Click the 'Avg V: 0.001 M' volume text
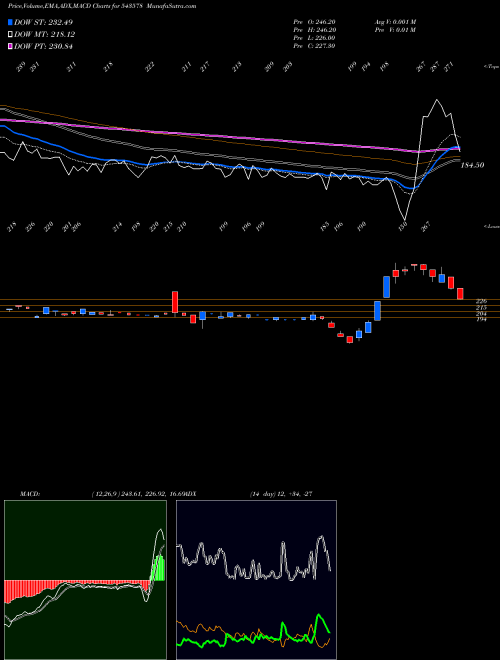The height and width of the screenshot is (660, 500). [395, 22]
